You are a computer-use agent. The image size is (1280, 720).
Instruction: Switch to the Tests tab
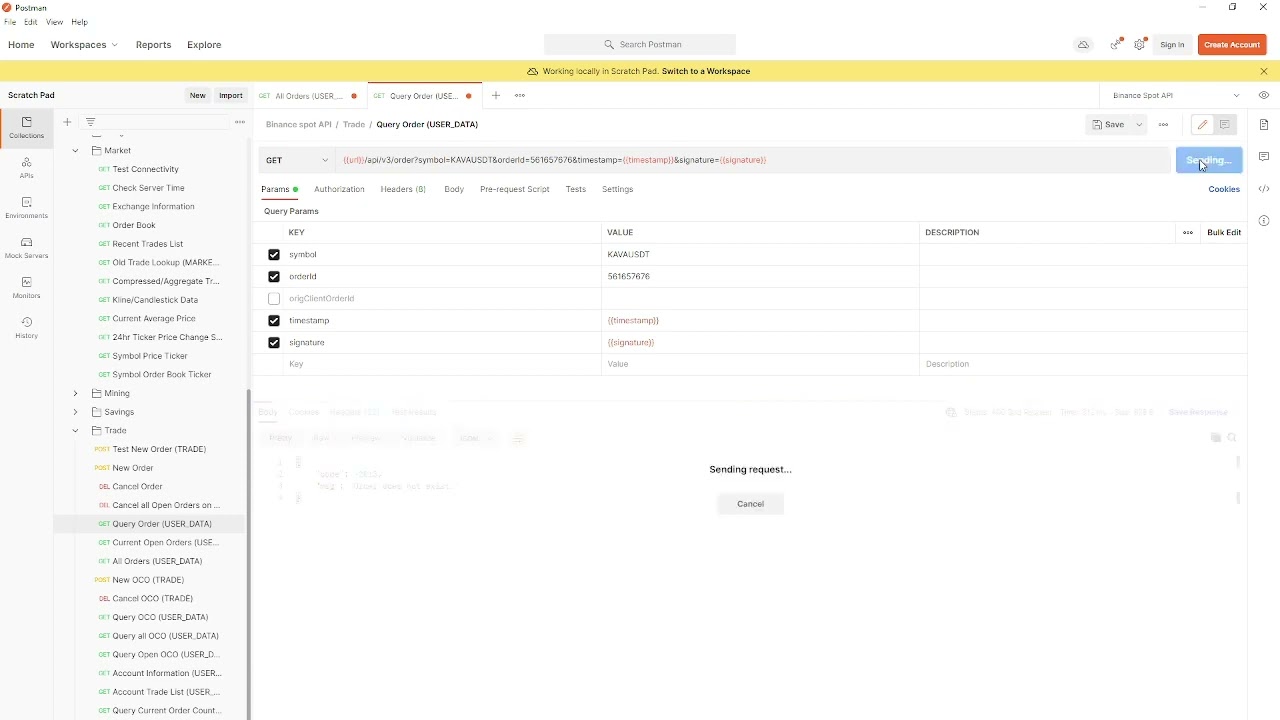click(576, 190)
